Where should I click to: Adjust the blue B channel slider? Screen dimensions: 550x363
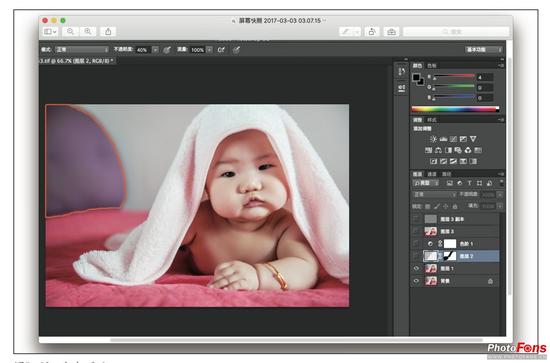[x=454, y=98]
